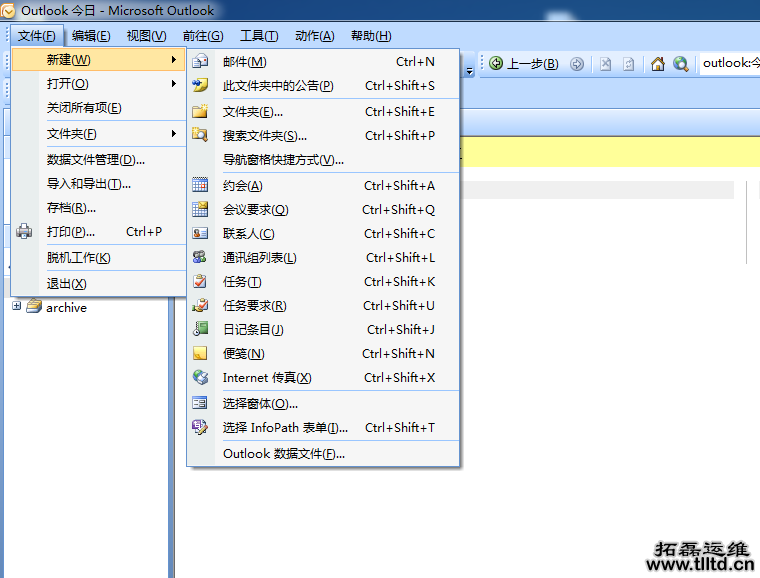Click the printer icon beside 打印(P)
Viewport: 760px width, 578px height.
(x=24, y=232)
